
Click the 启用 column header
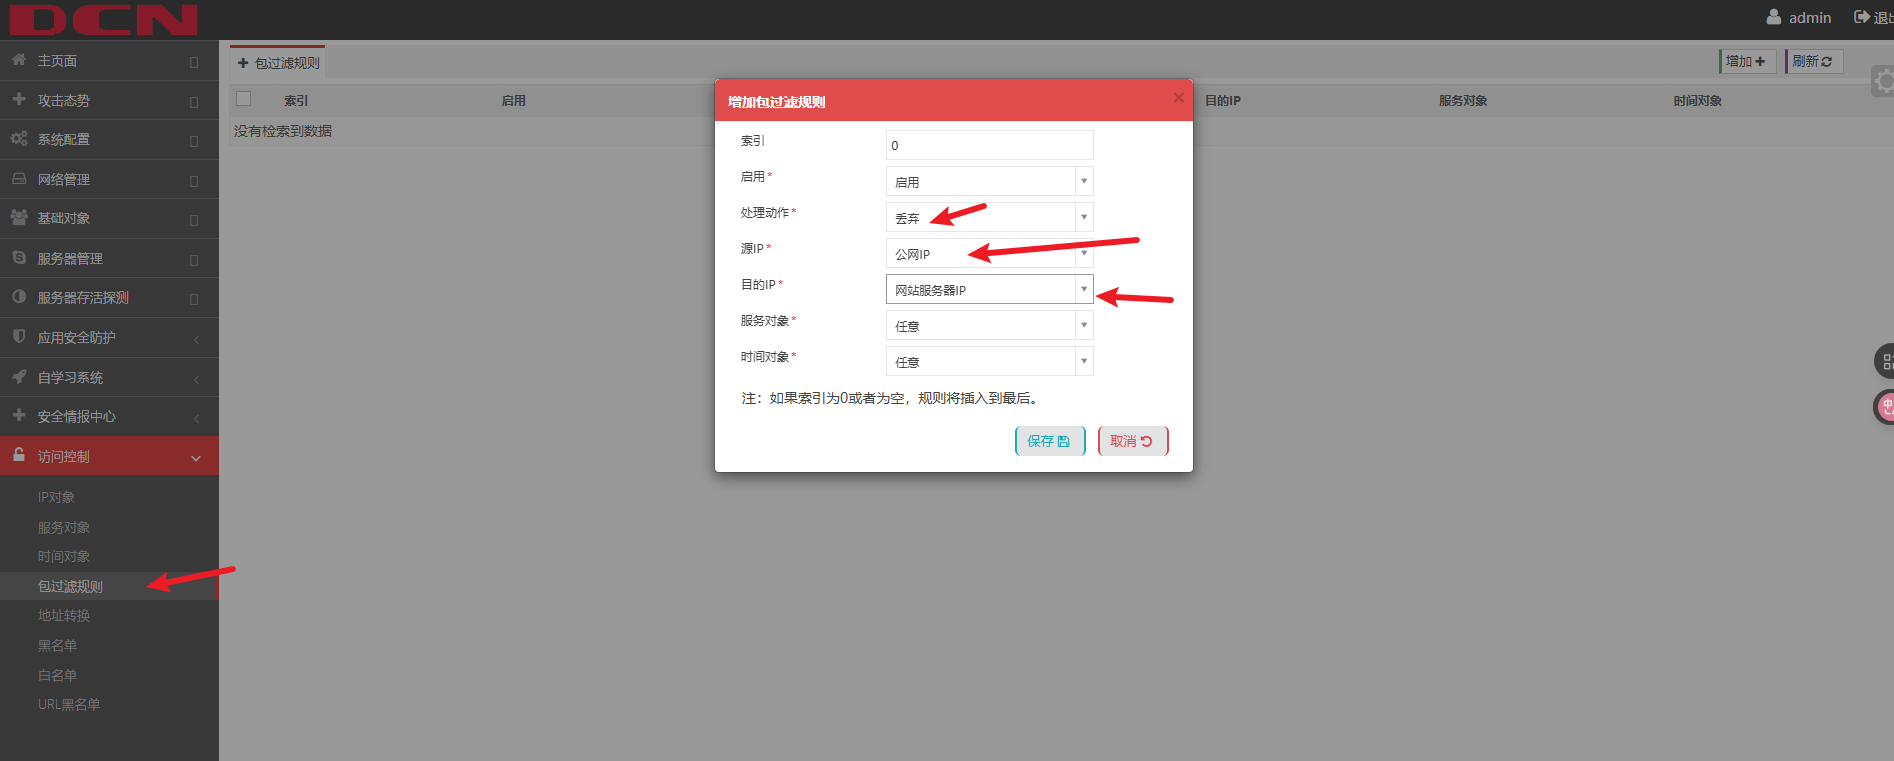(513, 100)
